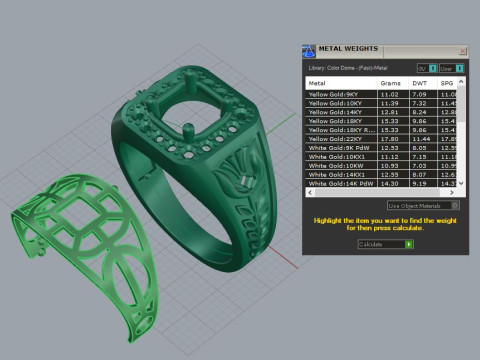The height and width of the screenshot is (360, 480).
Task: Select the 'White Gold:14KX1' row
Action: 381,175
